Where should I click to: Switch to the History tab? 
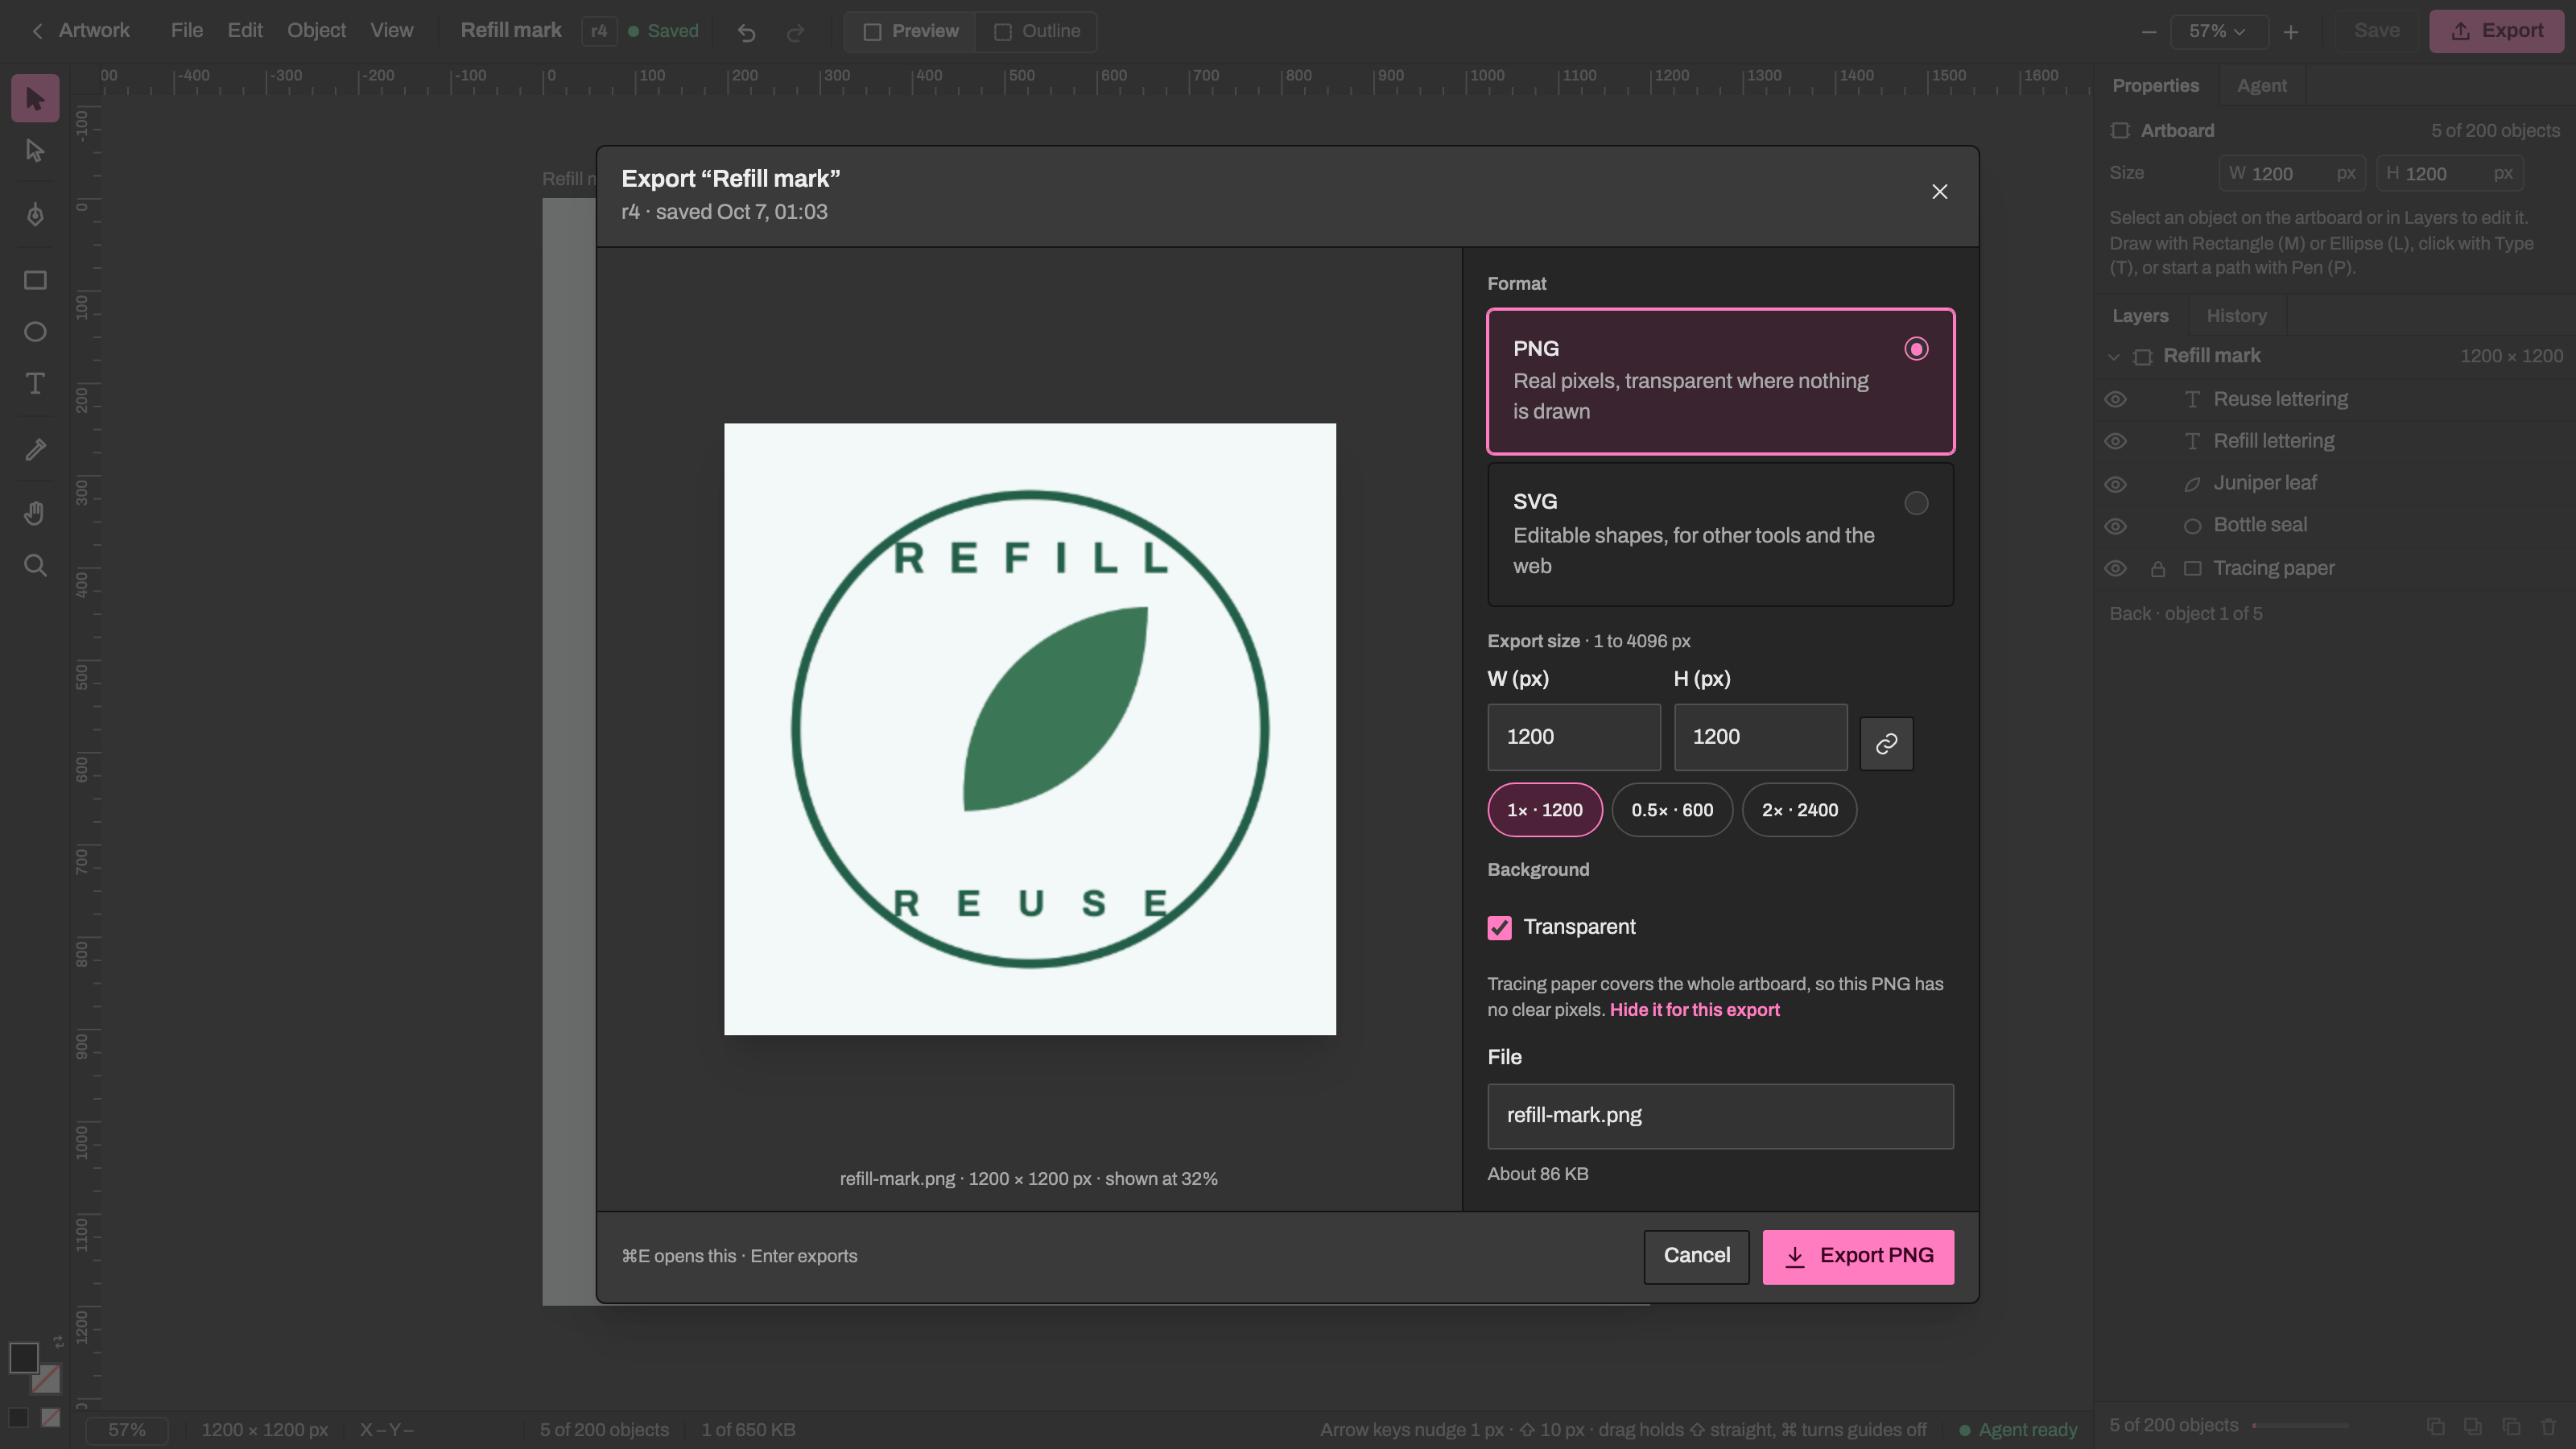pyautogui.click(x=2236, y=316)
